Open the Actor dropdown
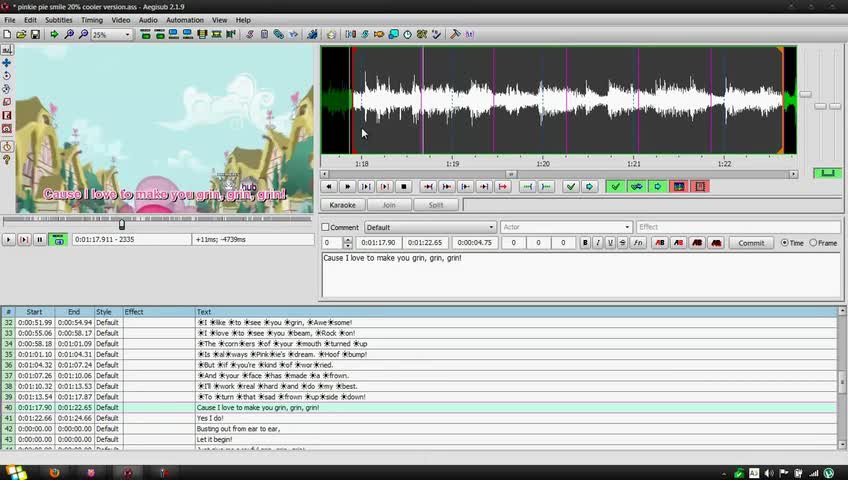 point(566,227)
